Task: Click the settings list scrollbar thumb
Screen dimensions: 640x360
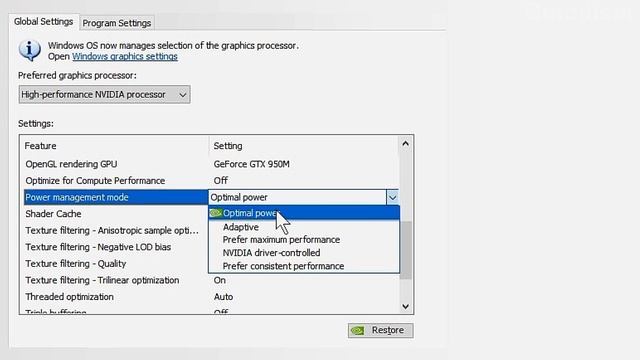Action: coord(405,250)
